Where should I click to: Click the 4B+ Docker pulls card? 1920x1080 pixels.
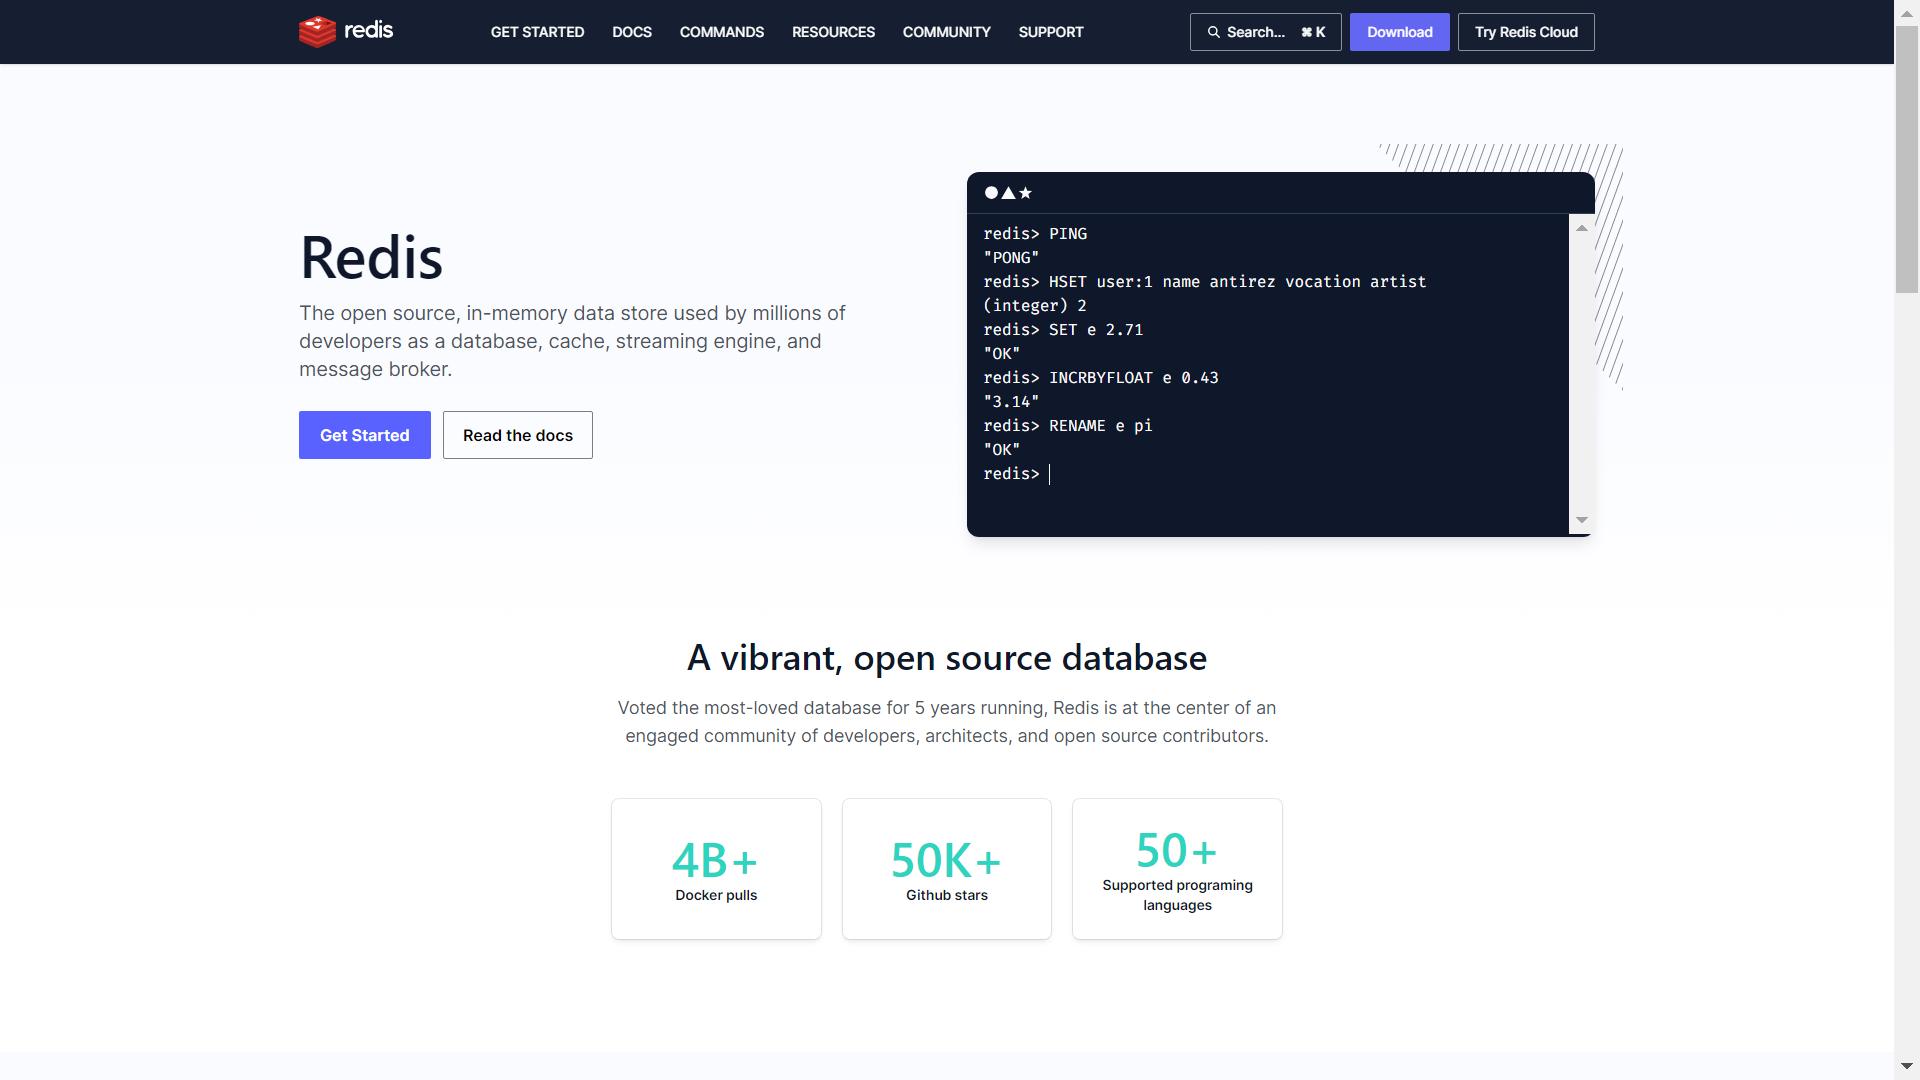pyautogui.click(x=716, y=869)
